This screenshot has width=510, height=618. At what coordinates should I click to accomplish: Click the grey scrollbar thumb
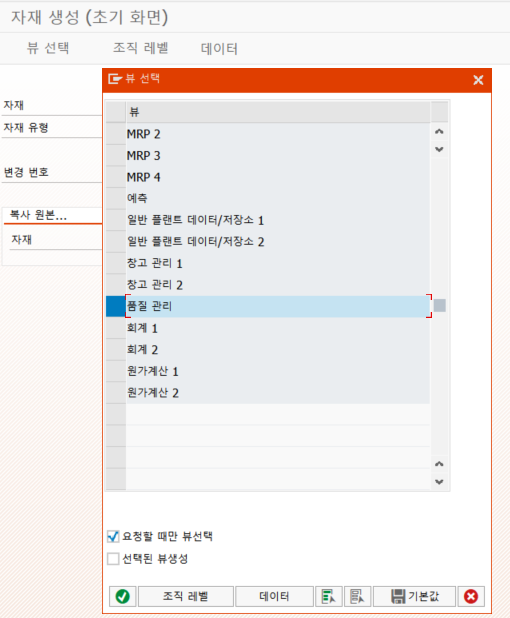point(439,305)
